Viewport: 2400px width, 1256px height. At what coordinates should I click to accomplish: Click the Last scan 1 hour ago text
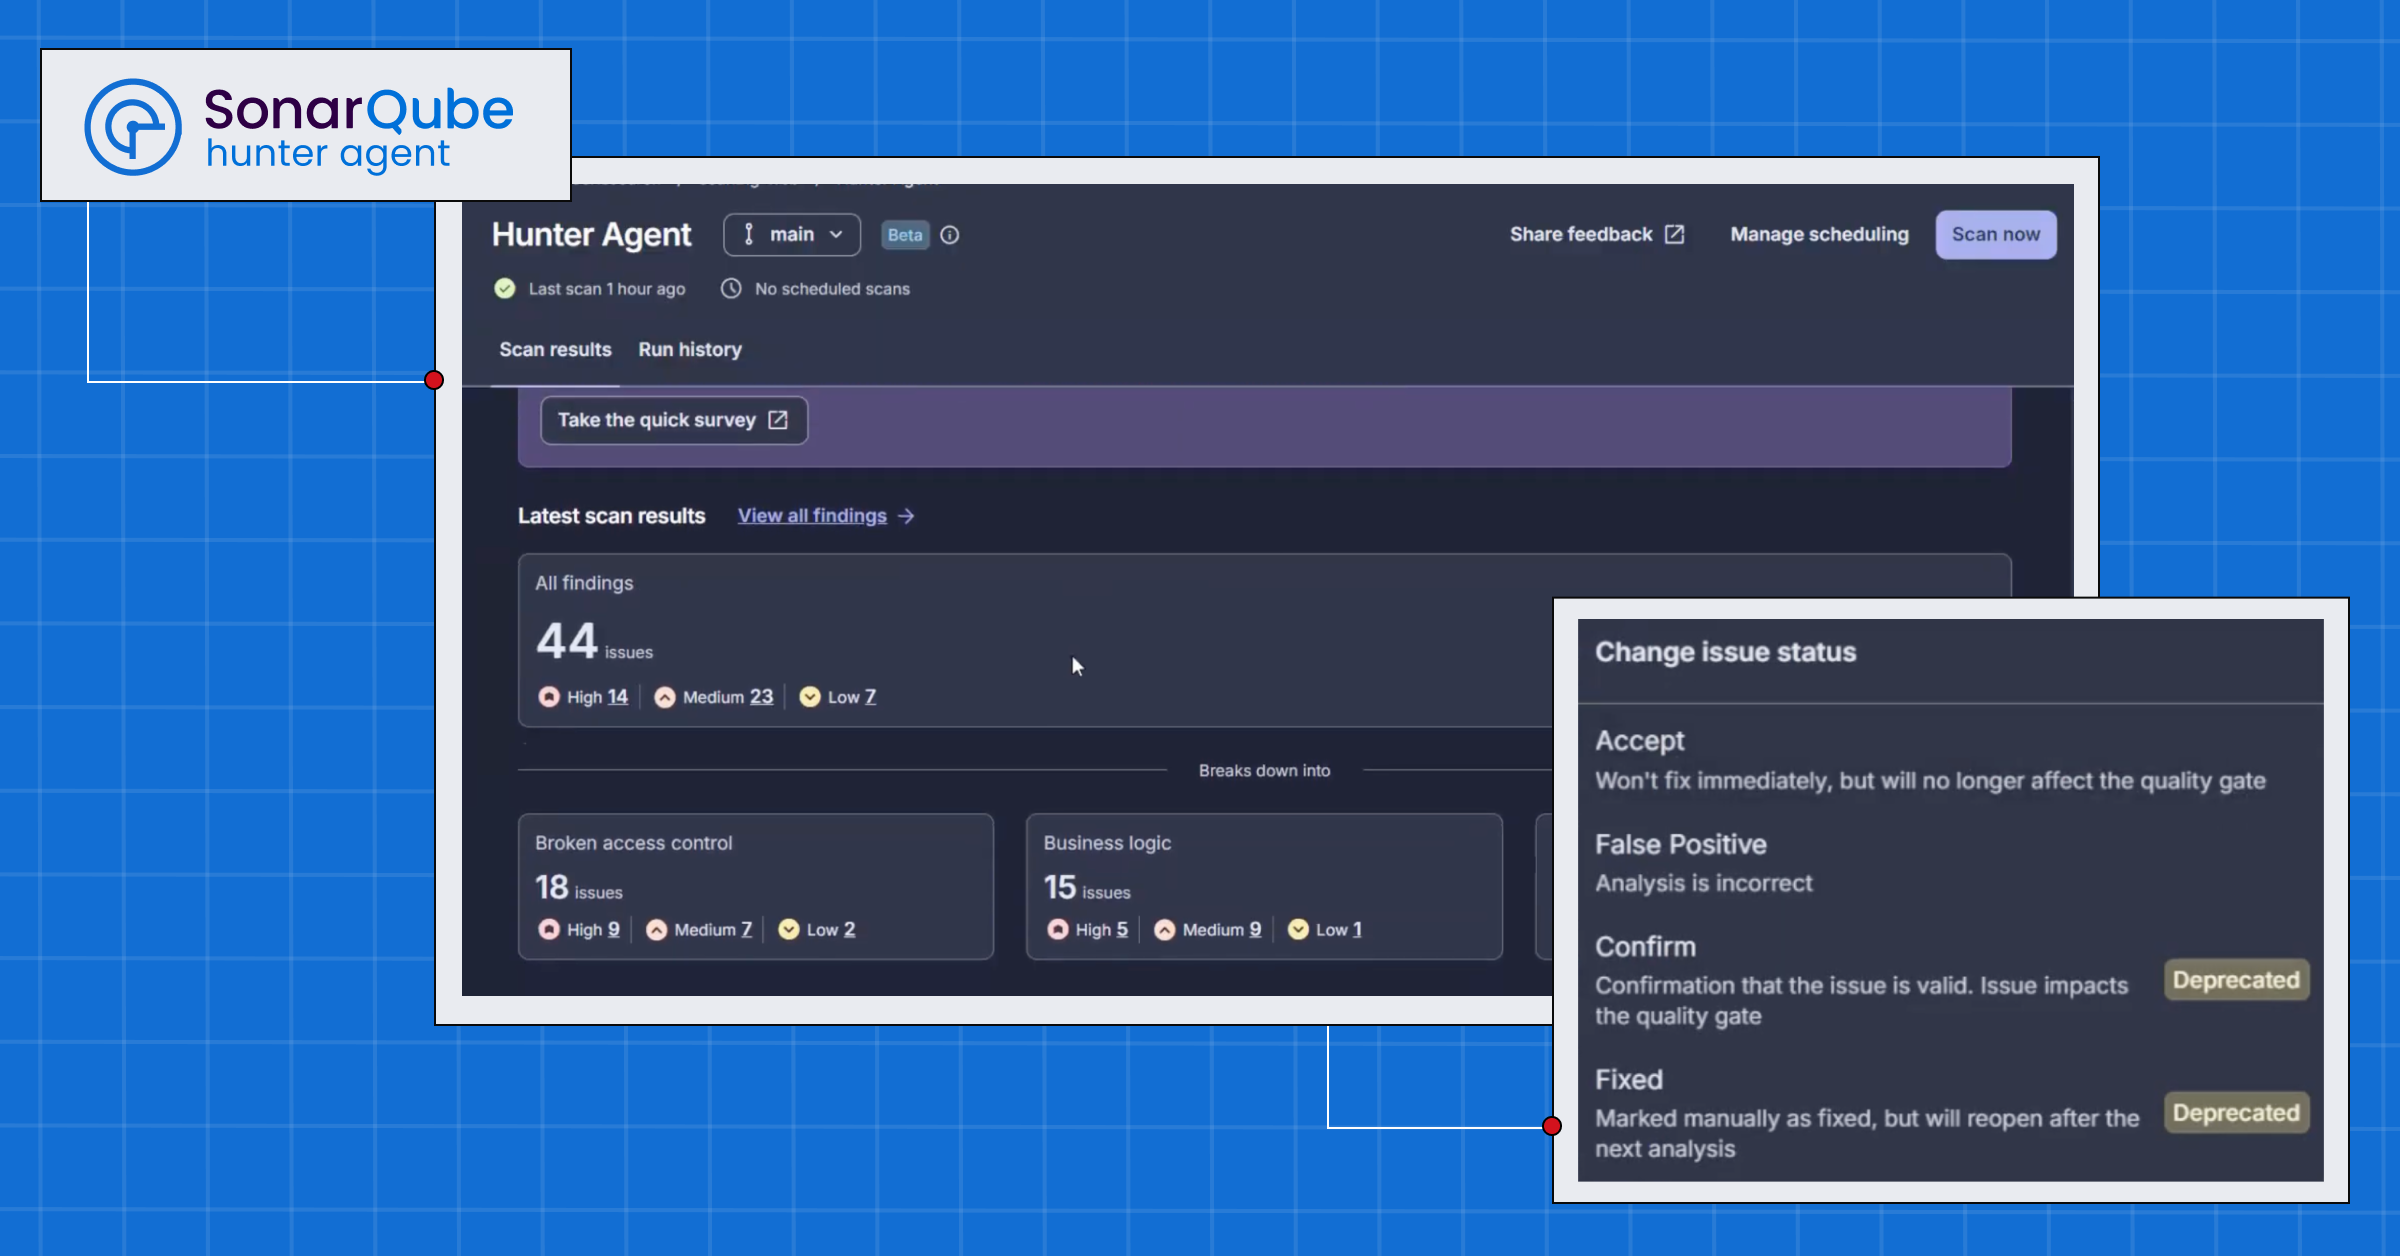click(x=607, y=289)
